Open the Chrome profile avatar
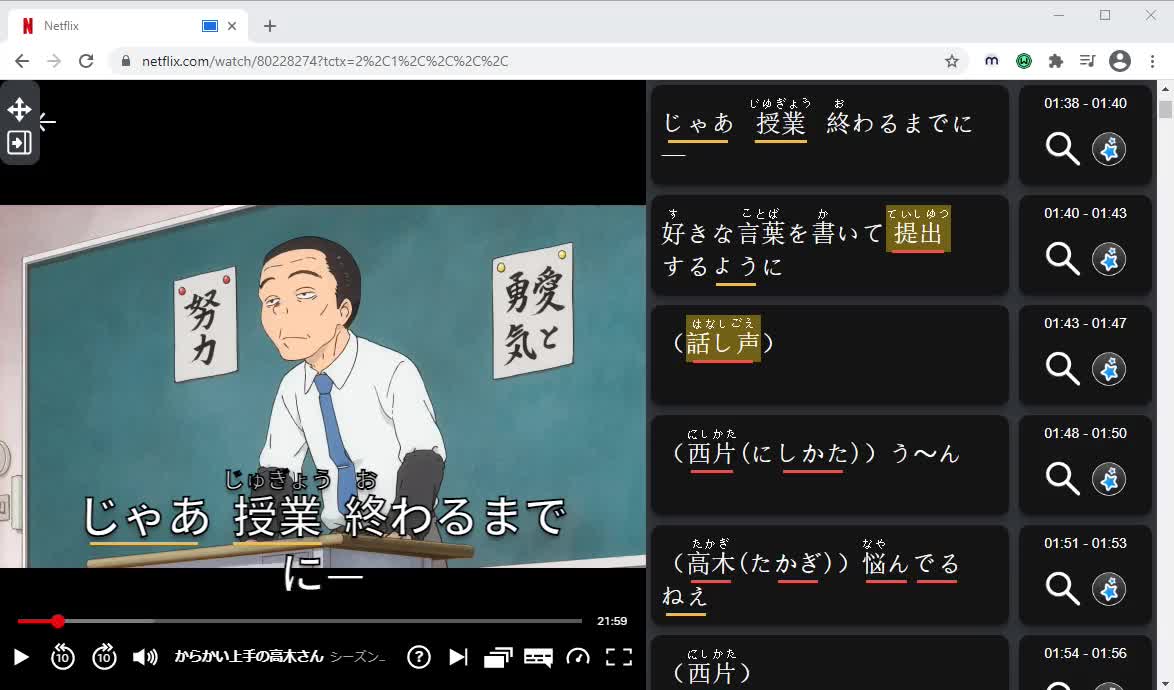Screen dimensions: 1174x690 1120,61
